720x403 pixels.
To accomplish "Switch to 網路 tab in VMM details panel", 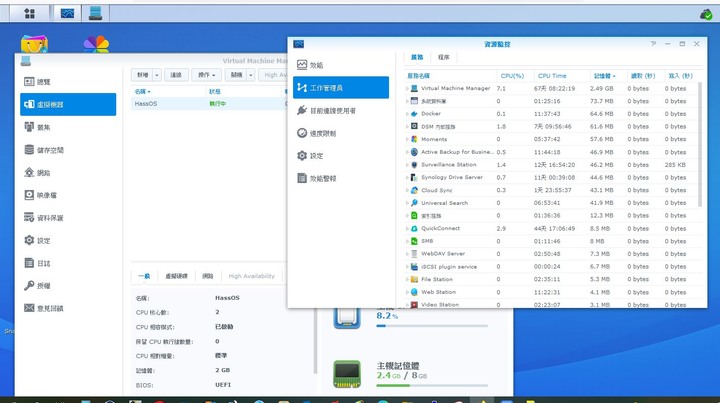I will point(208,276).
